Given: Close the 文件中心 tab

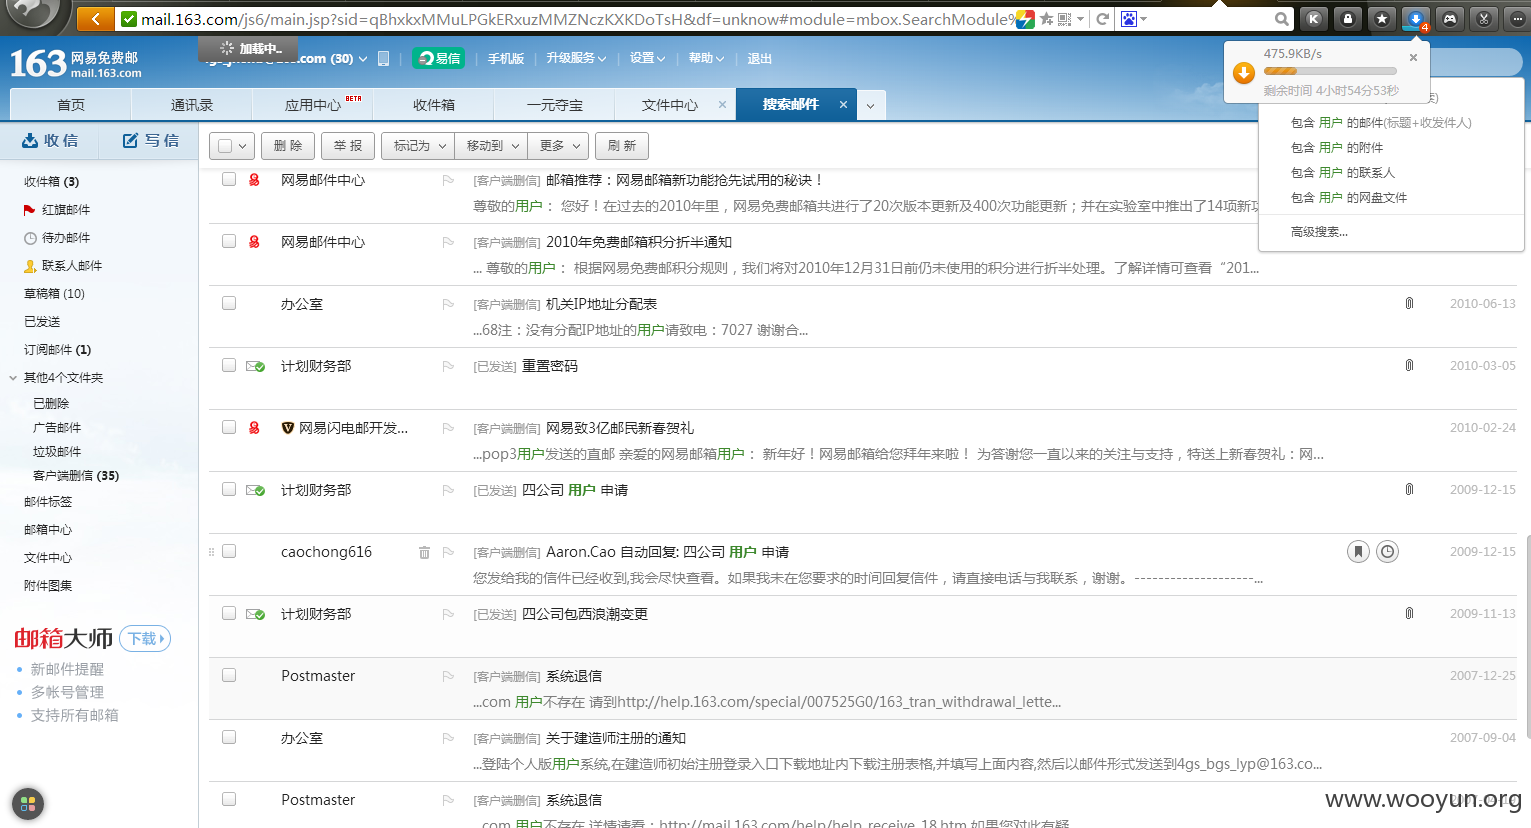Looking at the screenshot, I should coord(722,104).
